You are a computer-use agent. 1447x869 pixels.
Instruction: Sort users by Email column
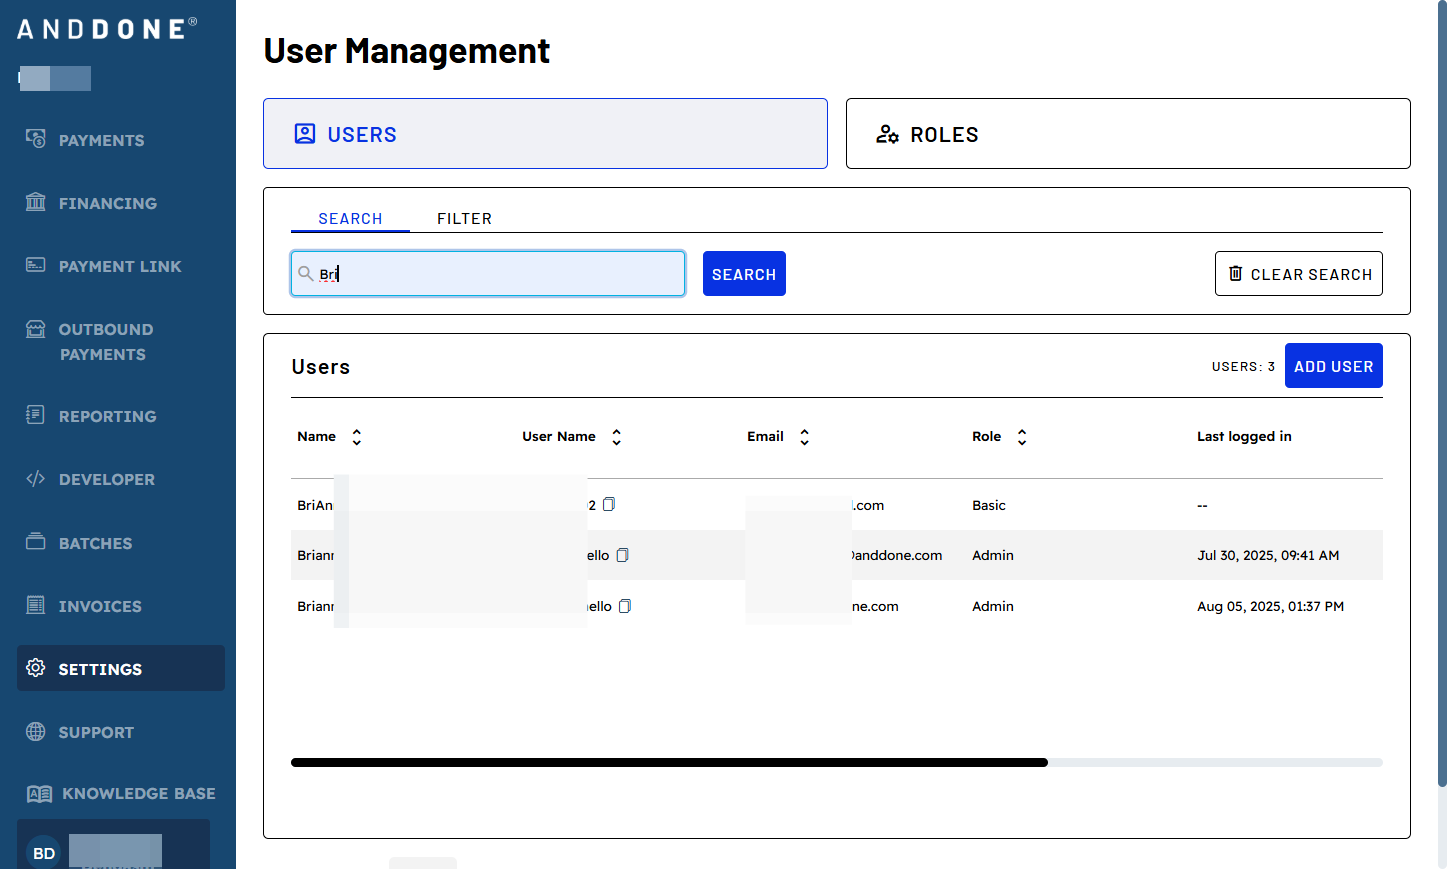805,437
